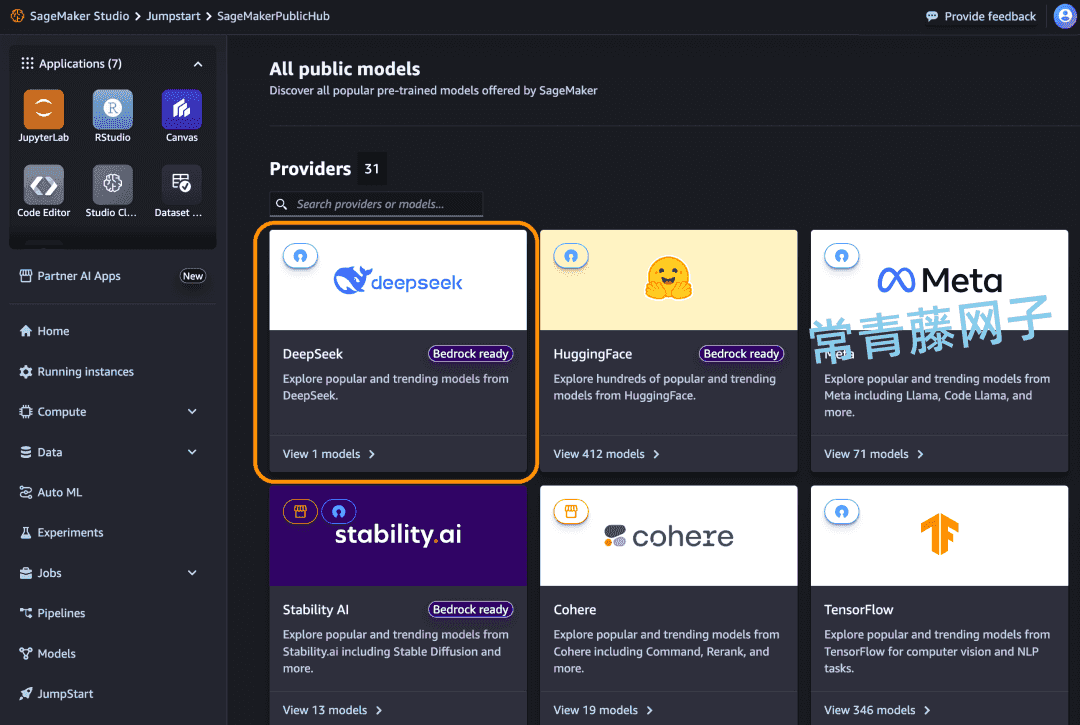
Task: Click the SageMaker logo icon
Action: click(17, 16)
